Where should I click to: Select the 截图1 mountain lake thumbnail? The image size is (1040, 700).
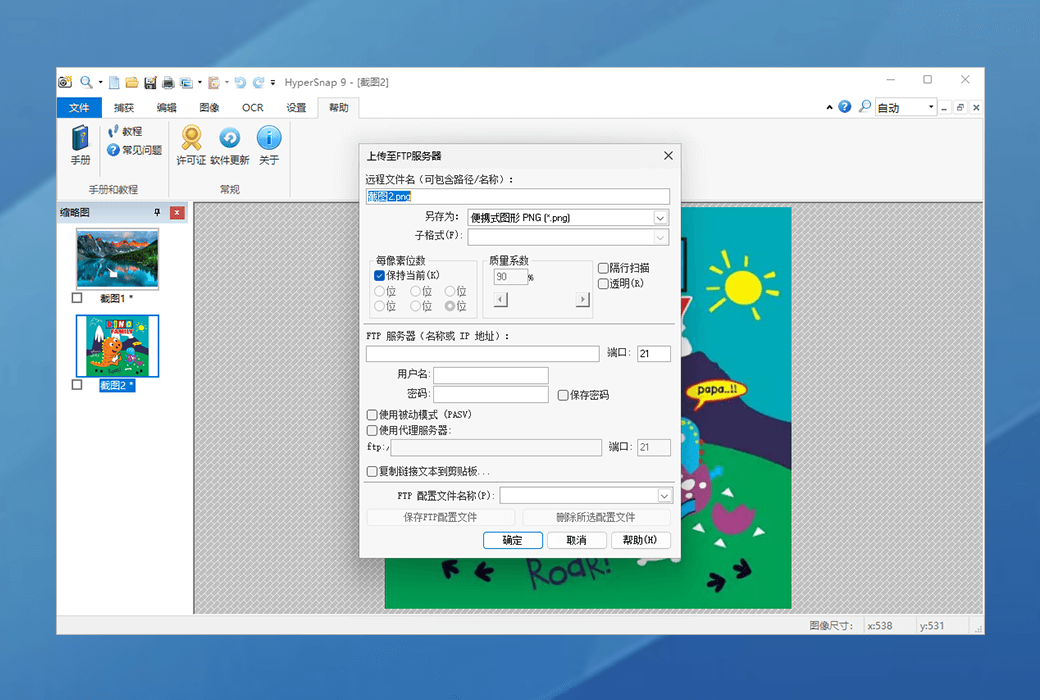117,259
